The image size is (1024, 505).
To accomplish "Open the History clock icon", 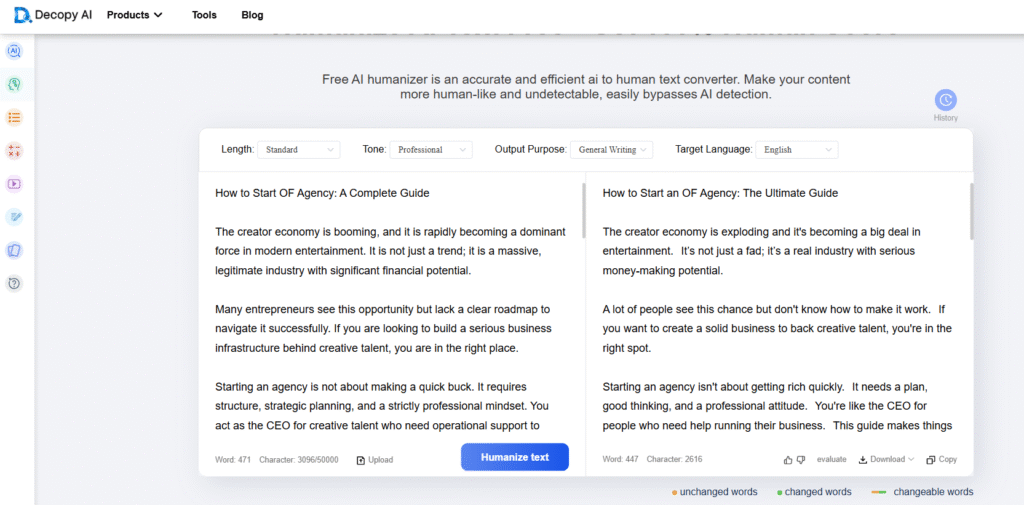I will coord(945,101).
